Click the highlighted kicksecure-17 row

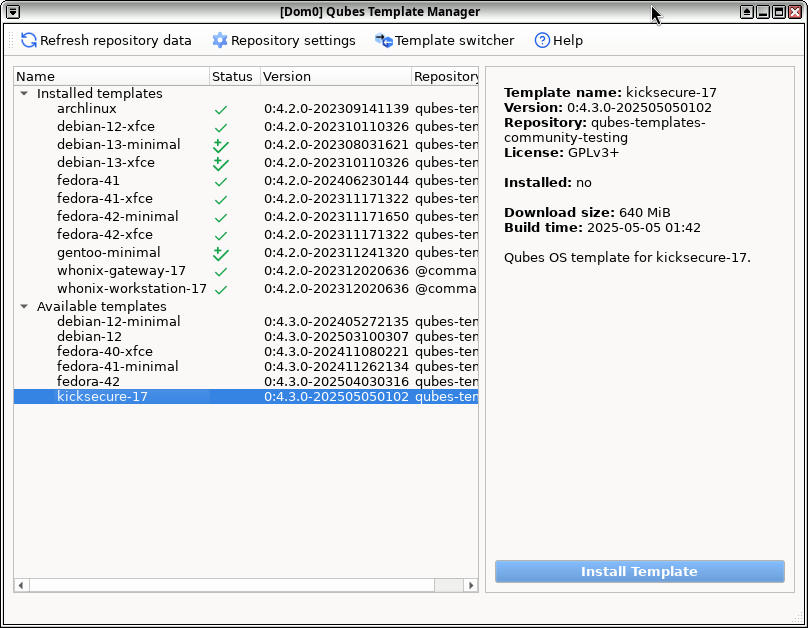click(x=246, y=397)
